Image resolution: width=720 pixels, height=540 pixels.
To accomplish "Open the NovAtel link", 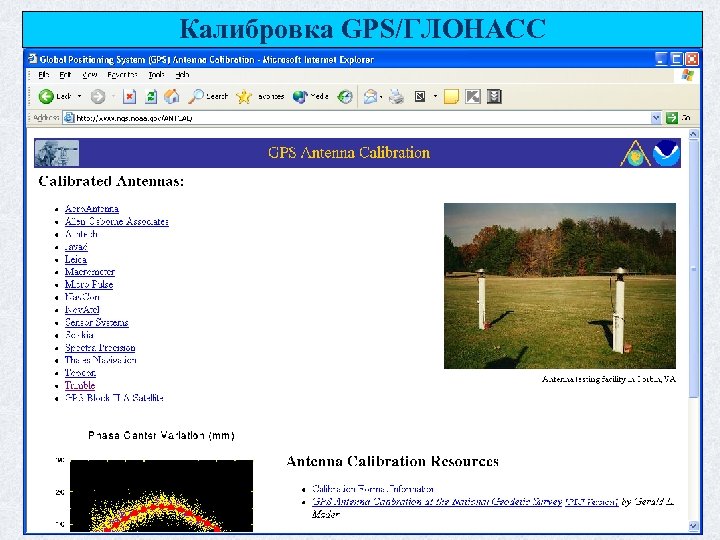I will [82, 309].
